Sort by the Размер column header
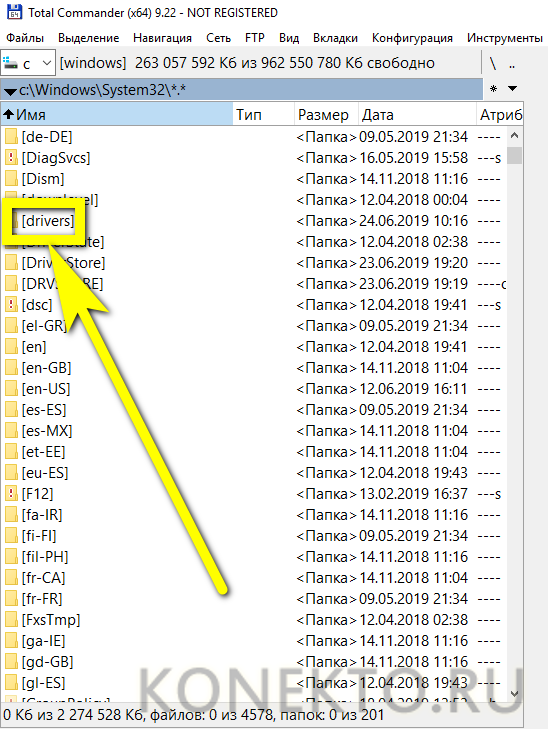The image size is (548, 729). click(326, 114)
